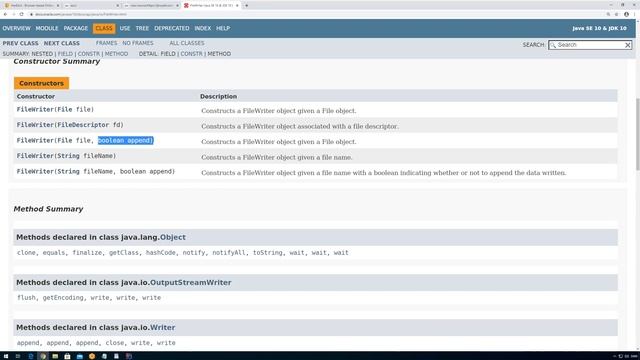Jump to METHOD in the SUMMARY row

point(116,54)
